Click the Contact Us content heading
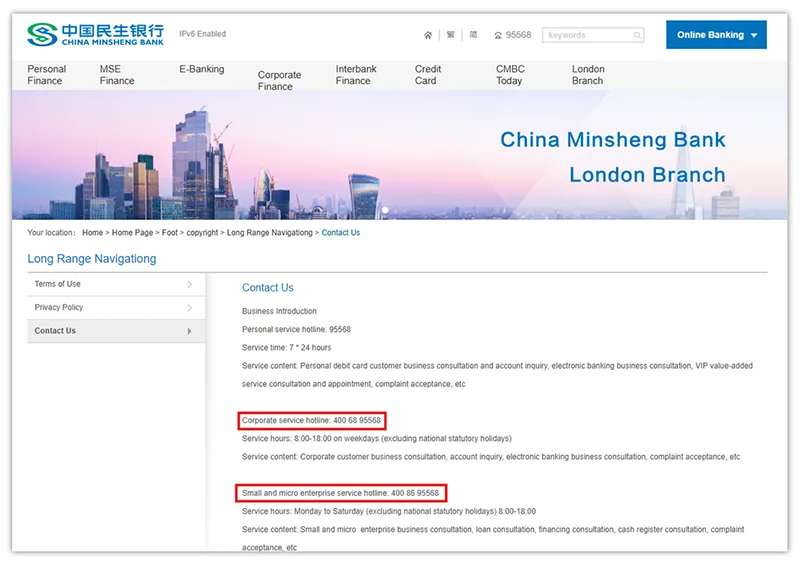Image resolution: width=800 pixels, height=565 pixels. (267, 287)
